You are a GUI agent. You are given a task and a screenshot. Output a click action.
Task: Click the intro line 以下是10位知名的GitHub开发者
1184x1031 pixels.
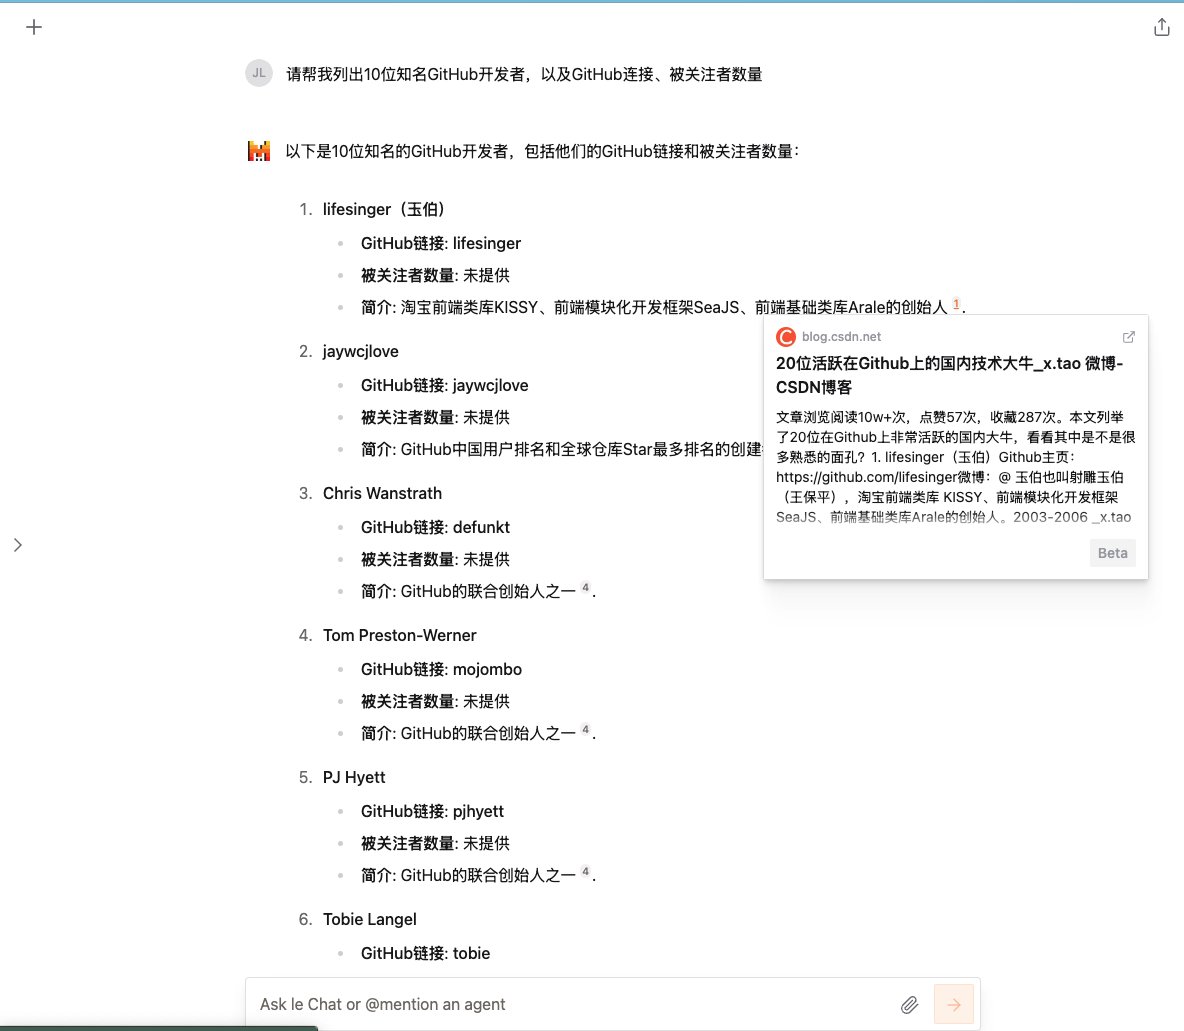541,151
